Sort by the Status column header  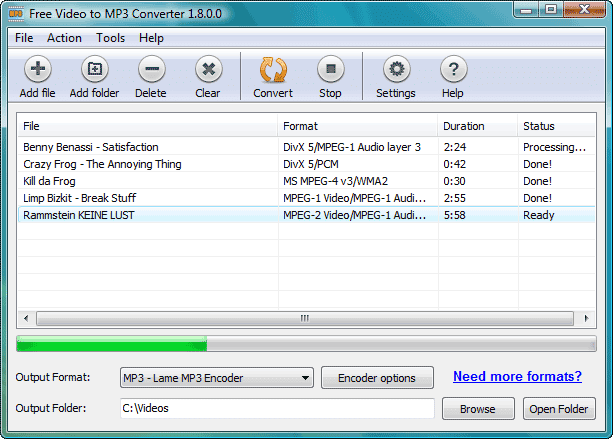click(556, 126)
